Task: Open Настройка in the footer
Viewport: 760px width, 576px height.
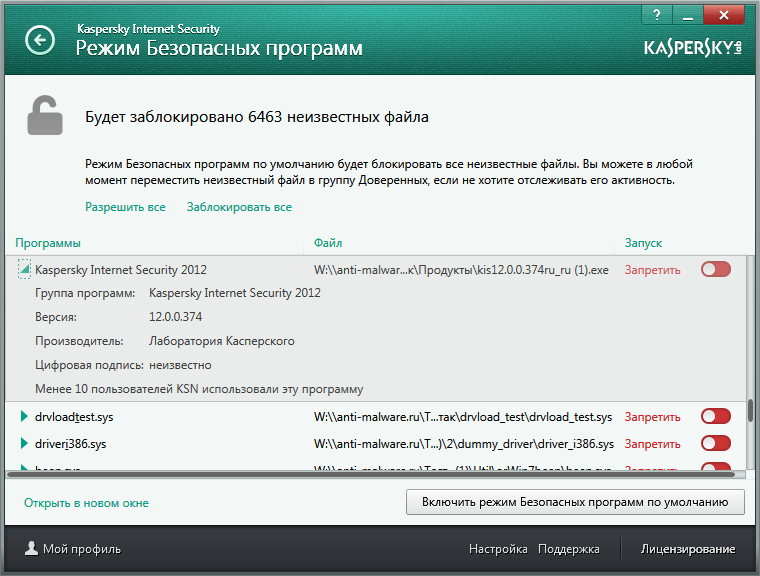Action: point(498,549)
